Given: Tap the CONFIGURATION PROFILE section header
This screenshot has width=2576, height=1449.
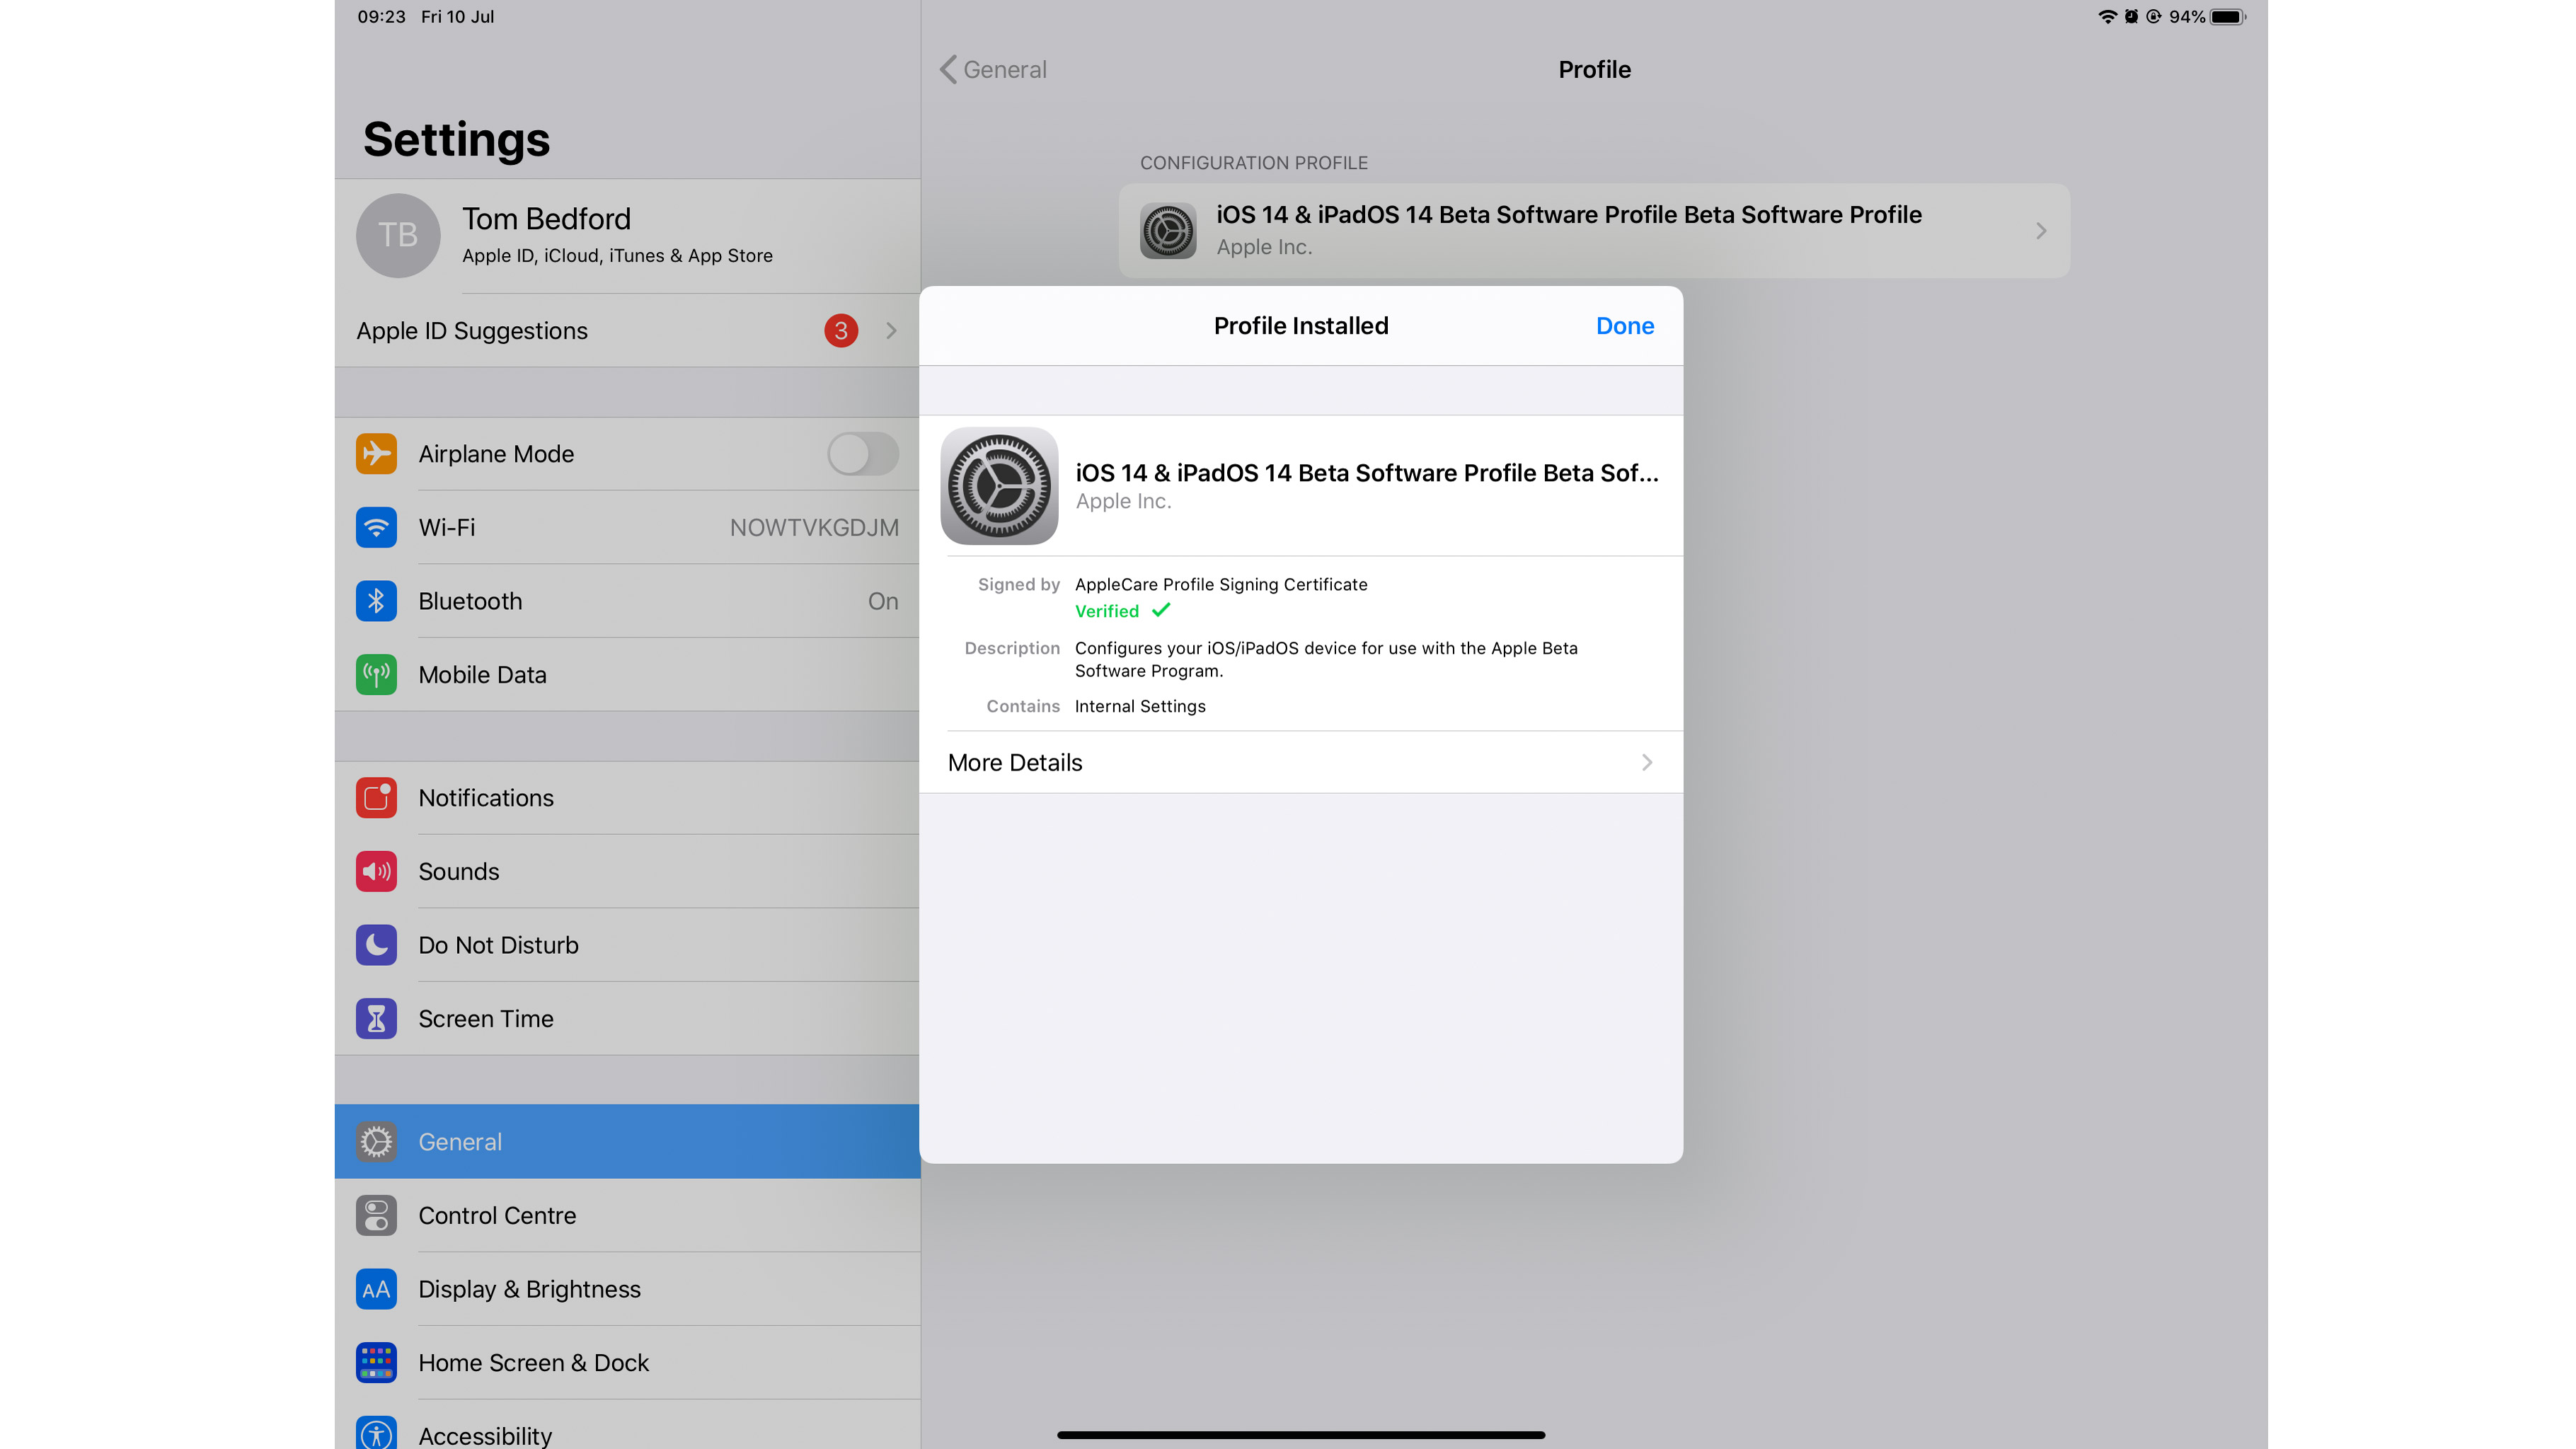Looking at the screenshot, I should pyautogui.click(x=1254, y=163).
